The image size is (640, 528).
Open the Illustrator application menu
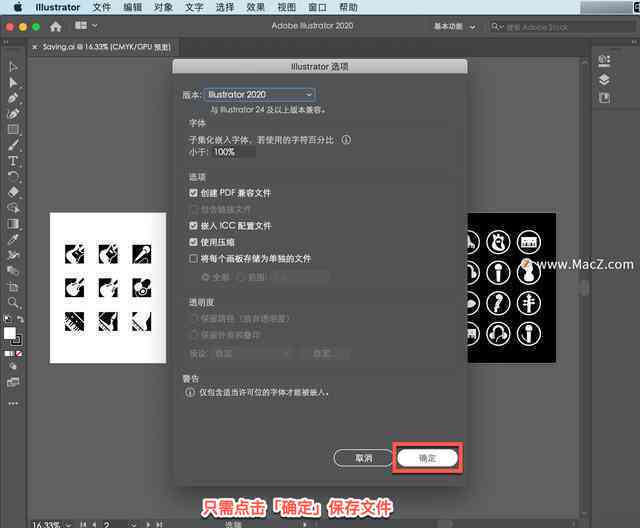pyautogui.click(x=58, y=7)
